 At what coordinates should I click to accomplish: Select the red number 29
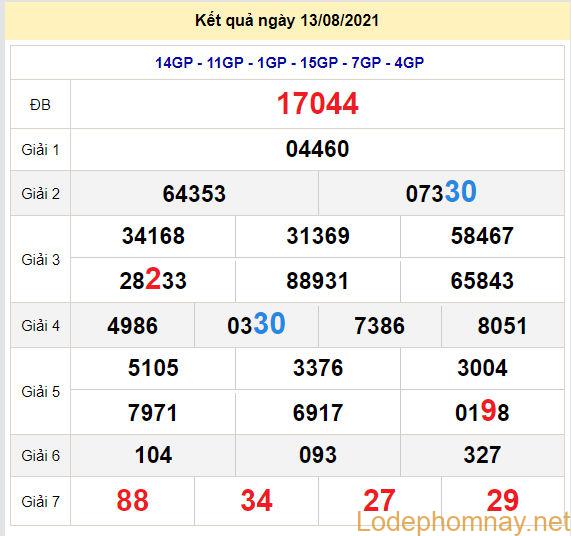503,500
